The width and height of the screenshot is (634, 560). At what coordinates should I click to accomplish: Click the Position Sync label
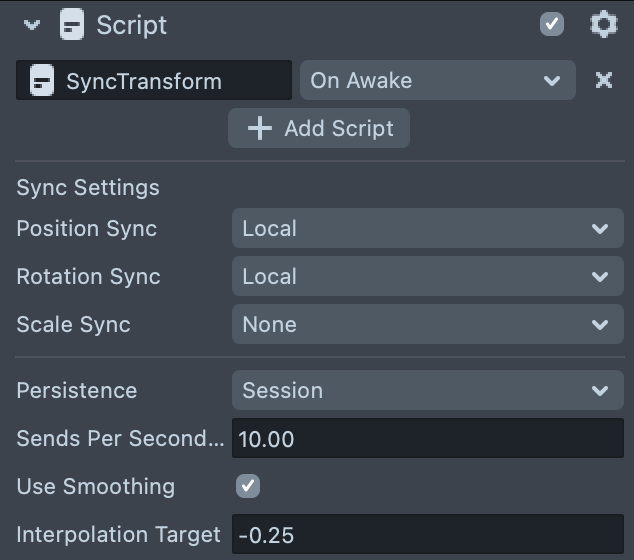[87, 229]
